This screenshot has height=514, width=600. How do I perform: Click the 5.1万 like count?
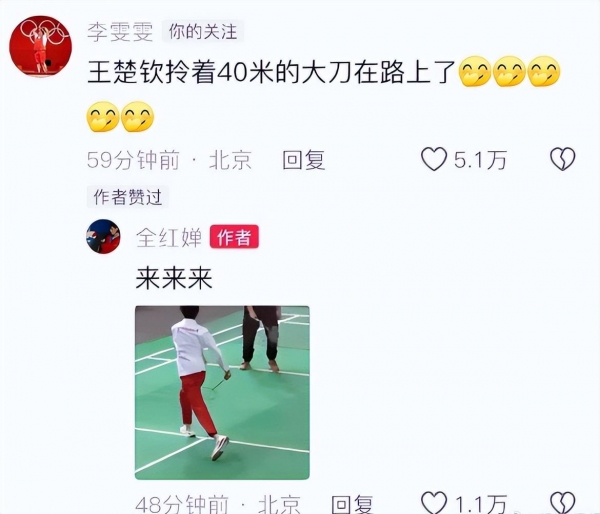tap(481, 160)
